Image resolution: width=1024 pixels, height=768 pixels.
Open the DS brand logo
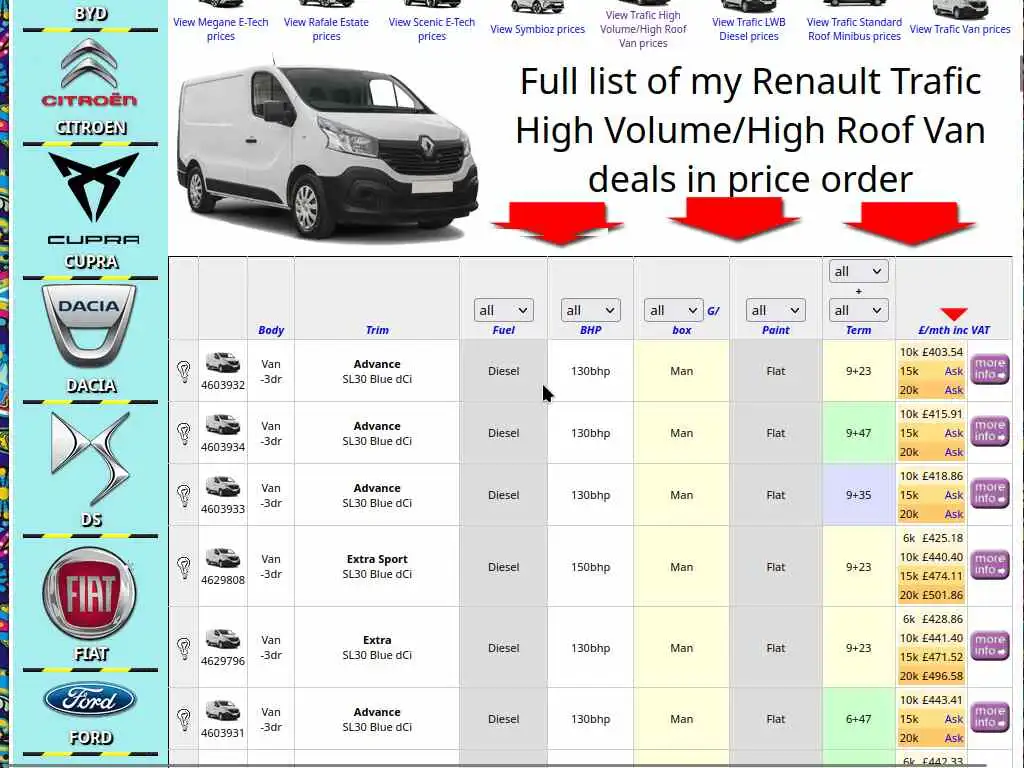pos(90,459)
